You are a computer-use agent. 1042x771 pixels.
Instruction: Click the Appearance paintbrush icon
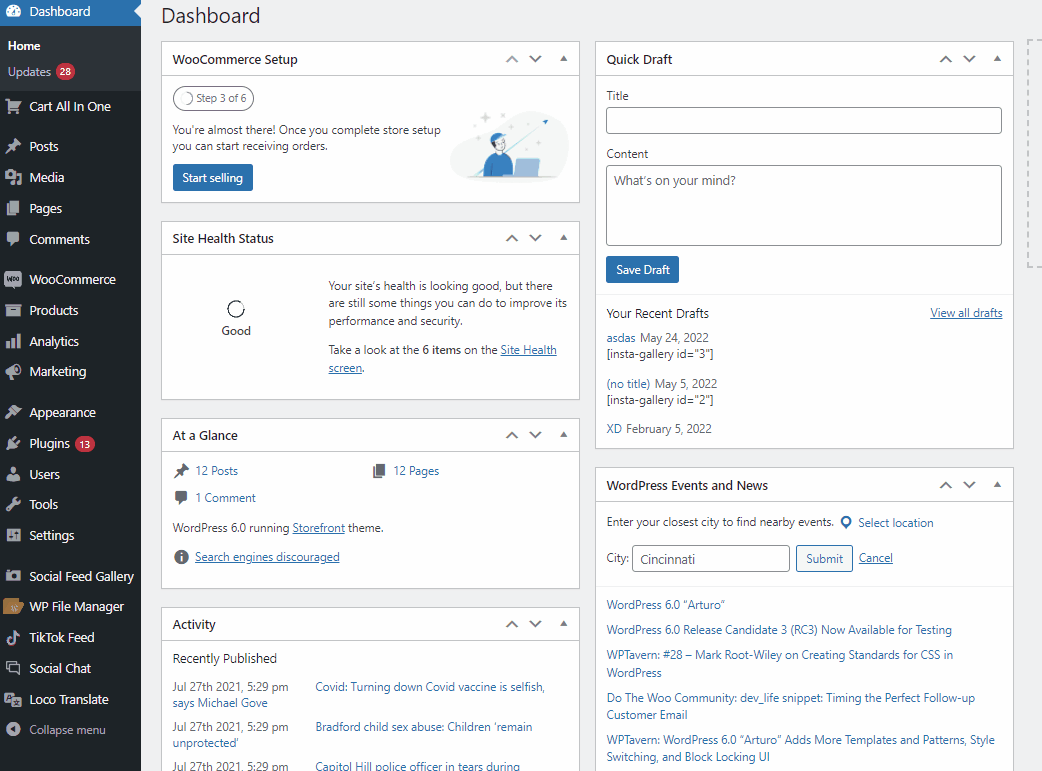13,412
